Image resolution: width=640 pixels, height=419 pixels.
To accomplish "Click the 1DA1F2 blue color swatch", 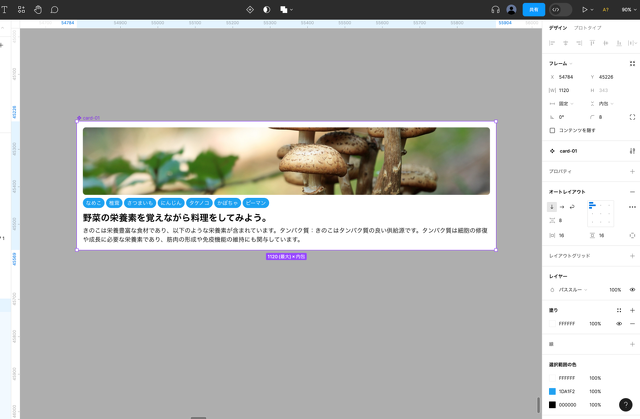I will point(552,391).
